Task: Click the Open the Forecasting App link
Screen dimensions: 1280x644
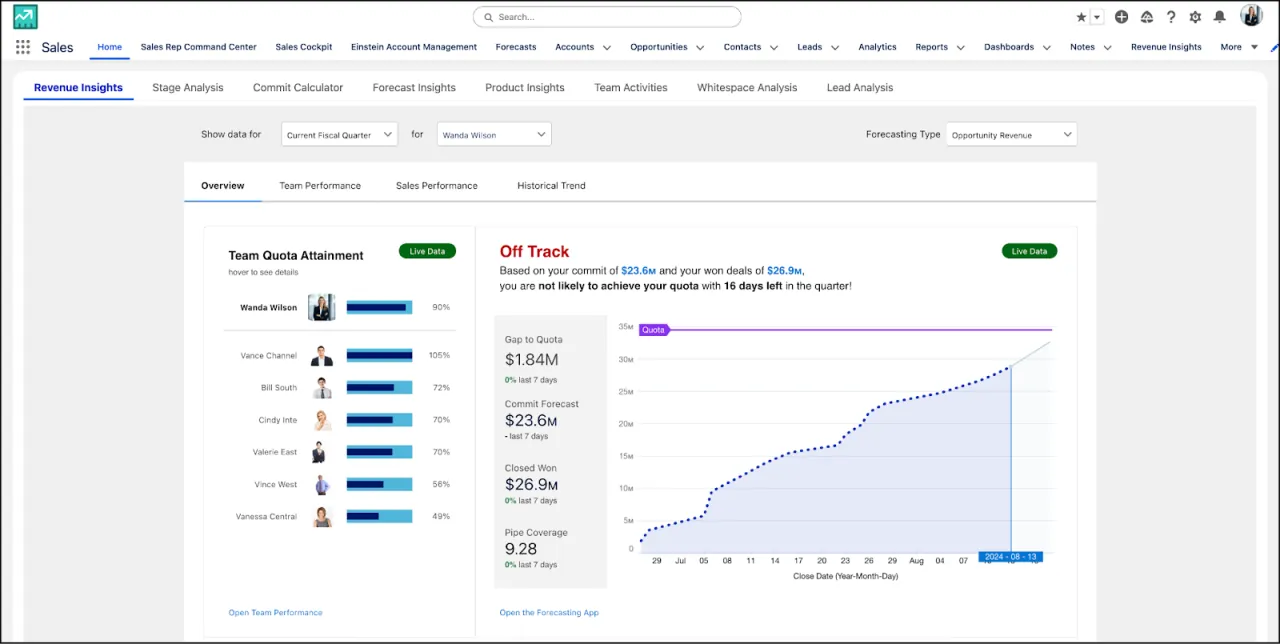Action: 549,612
